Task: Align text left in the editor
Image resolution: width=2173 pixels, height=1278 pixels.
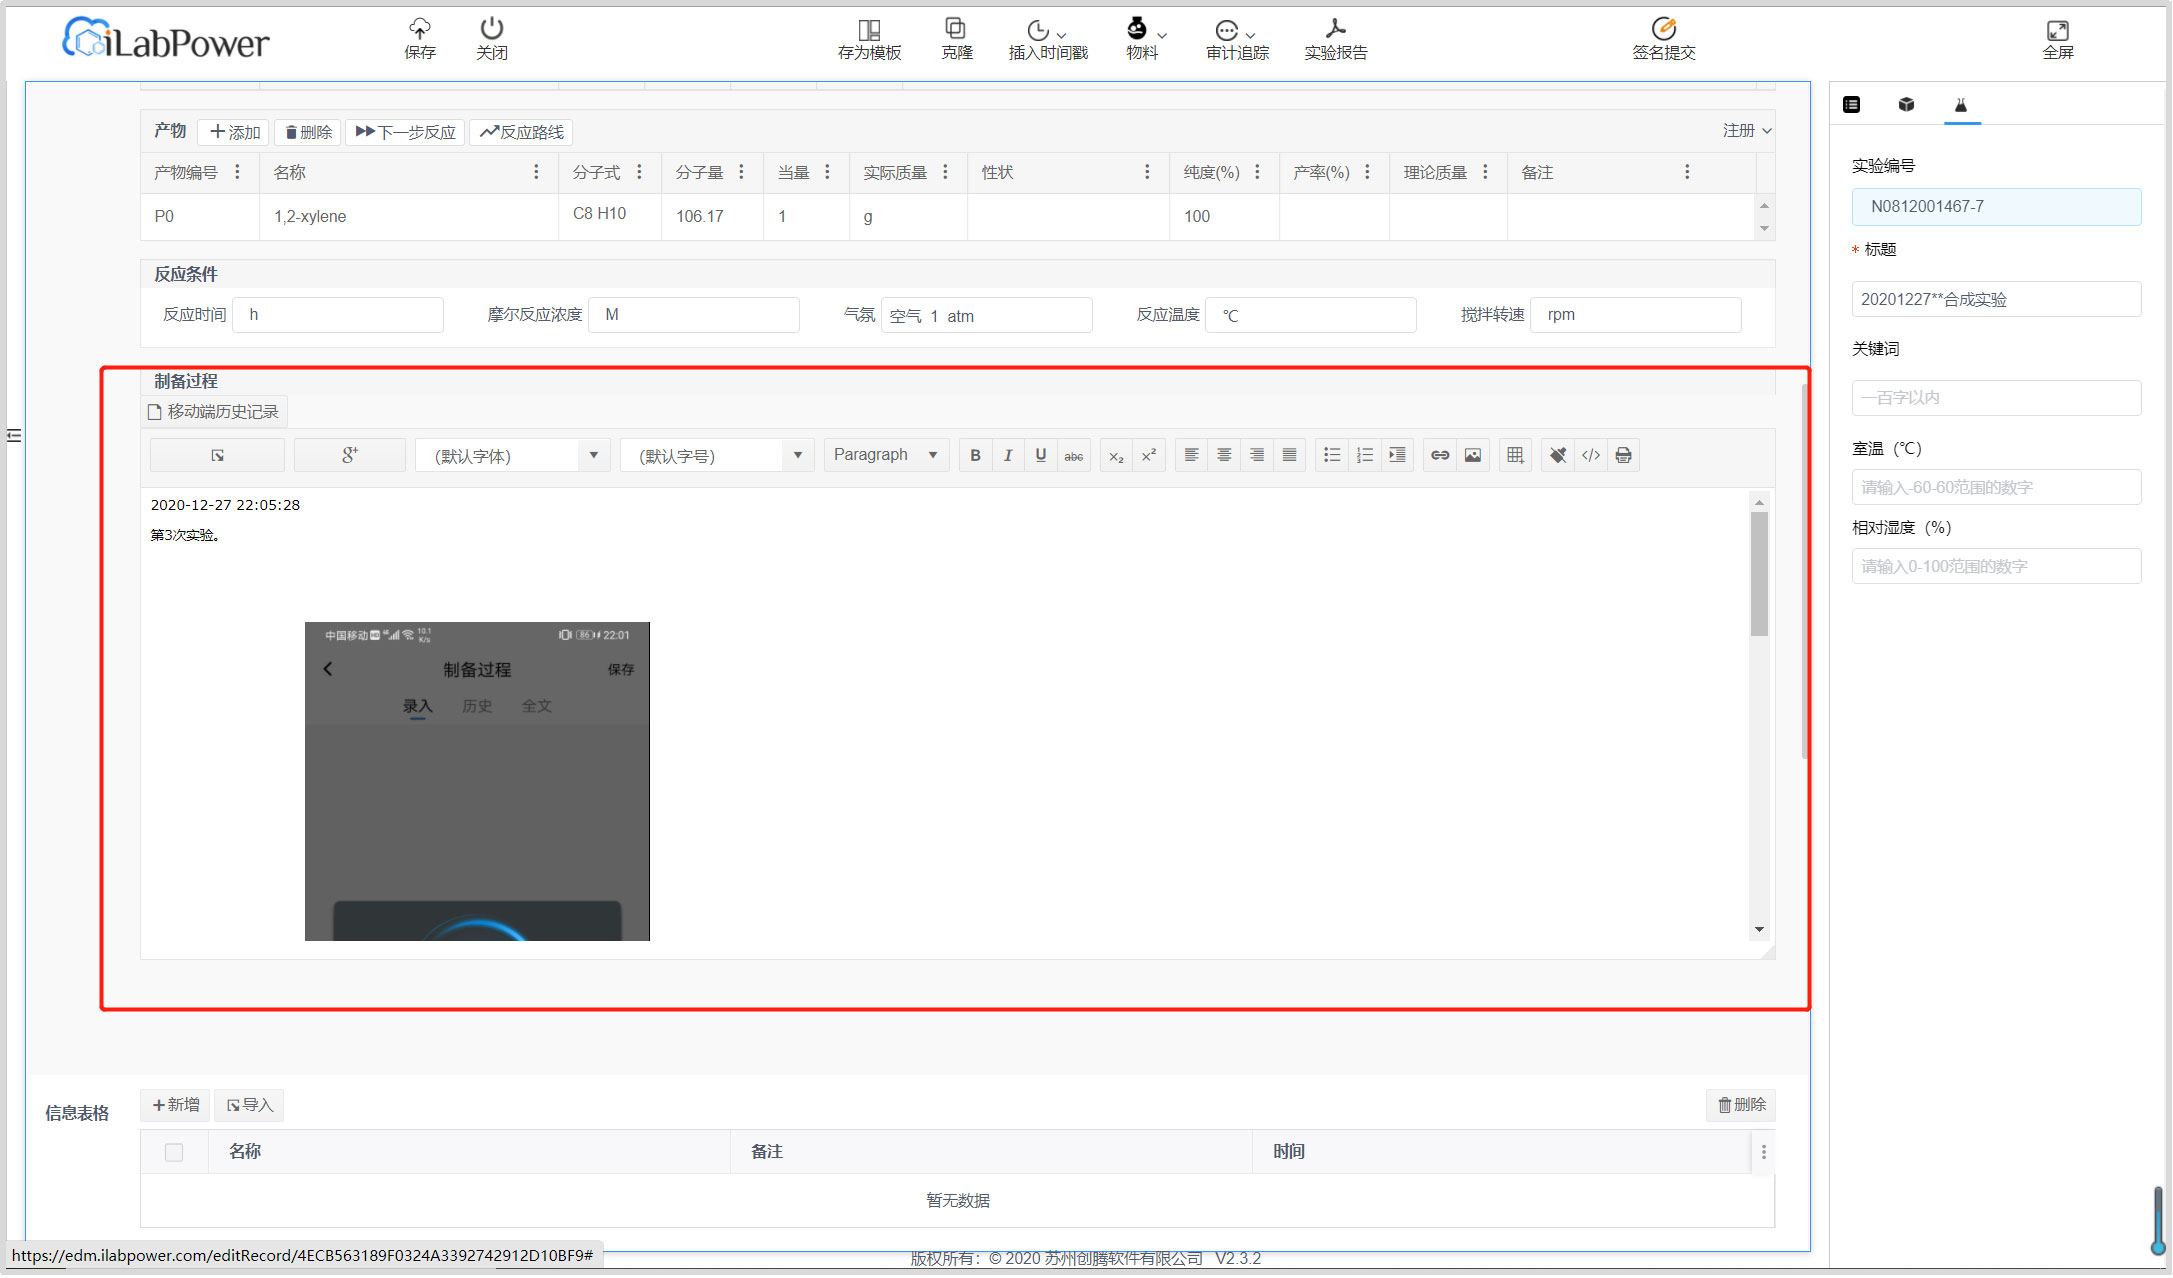Action: [x=1191, y=456]
